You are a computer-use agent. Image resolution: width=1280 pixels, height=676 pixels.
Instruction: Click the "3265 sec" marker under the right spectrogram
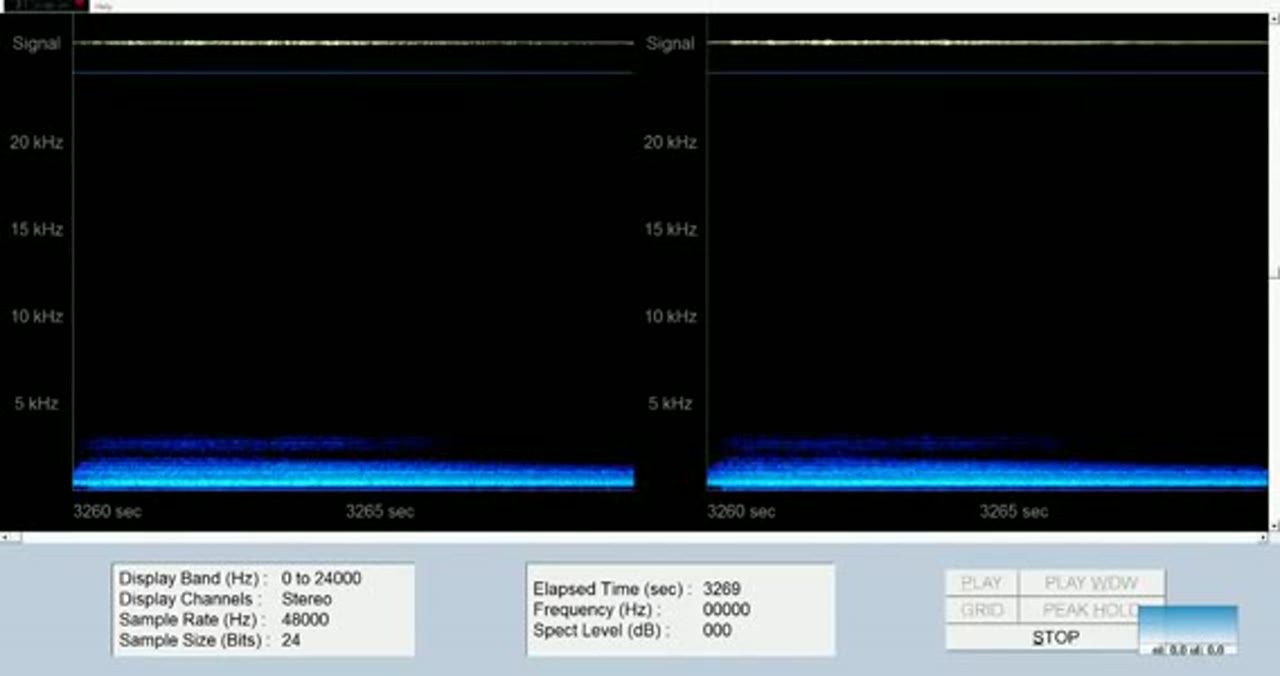click(1014, 511)
